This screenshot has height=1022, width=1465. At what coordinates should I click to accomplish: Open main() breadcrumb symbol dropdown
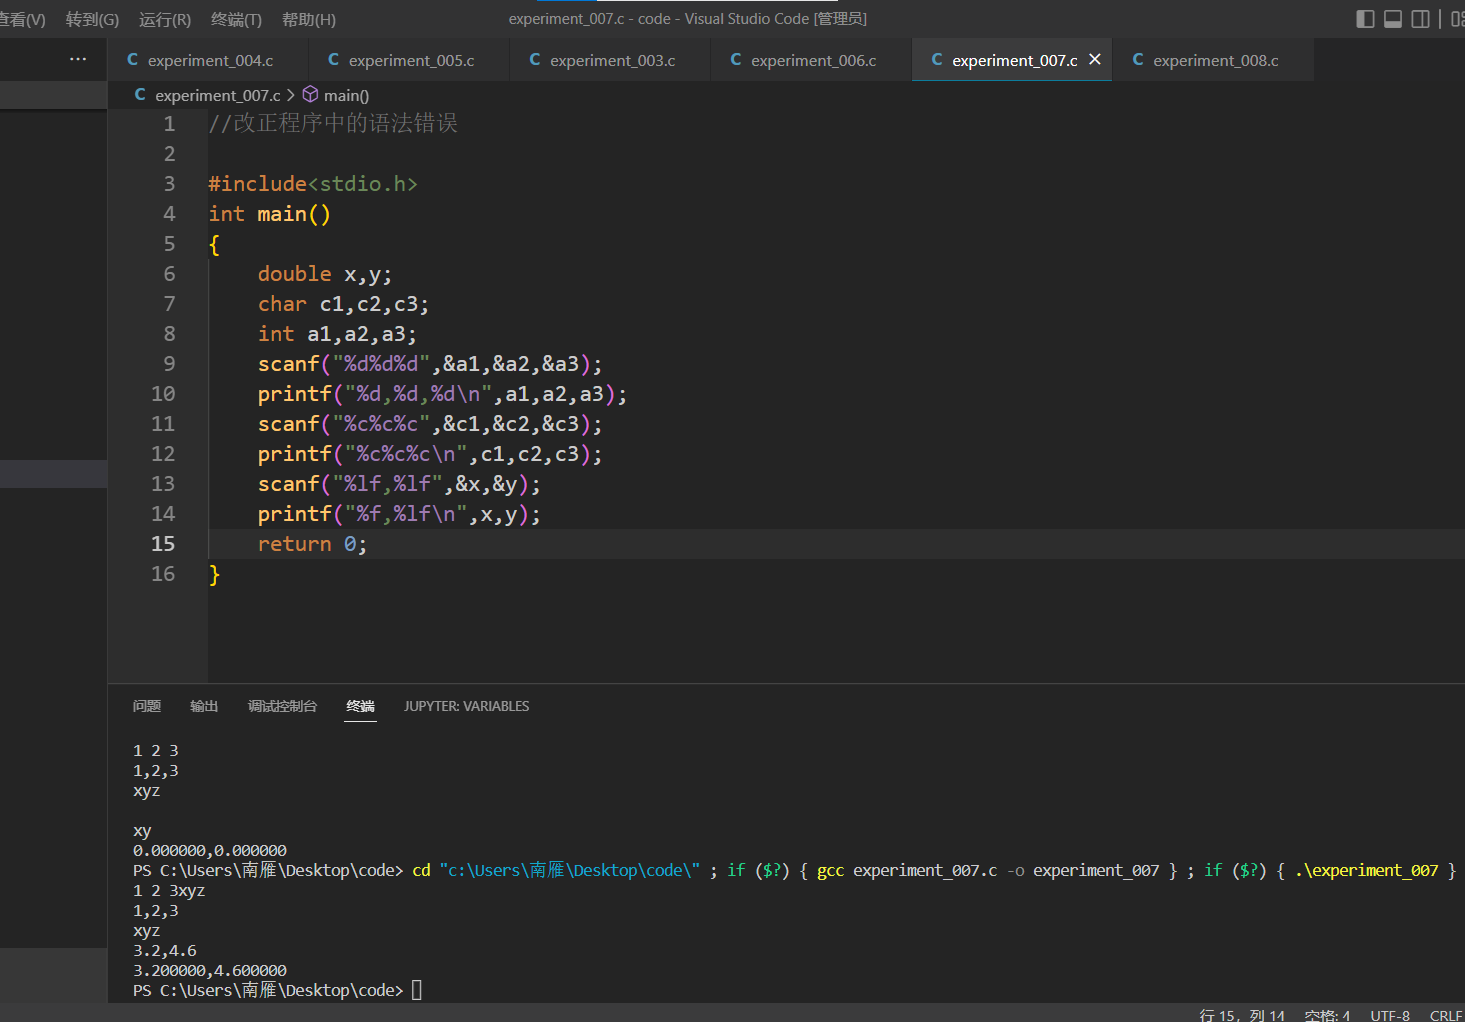[346, 95]
